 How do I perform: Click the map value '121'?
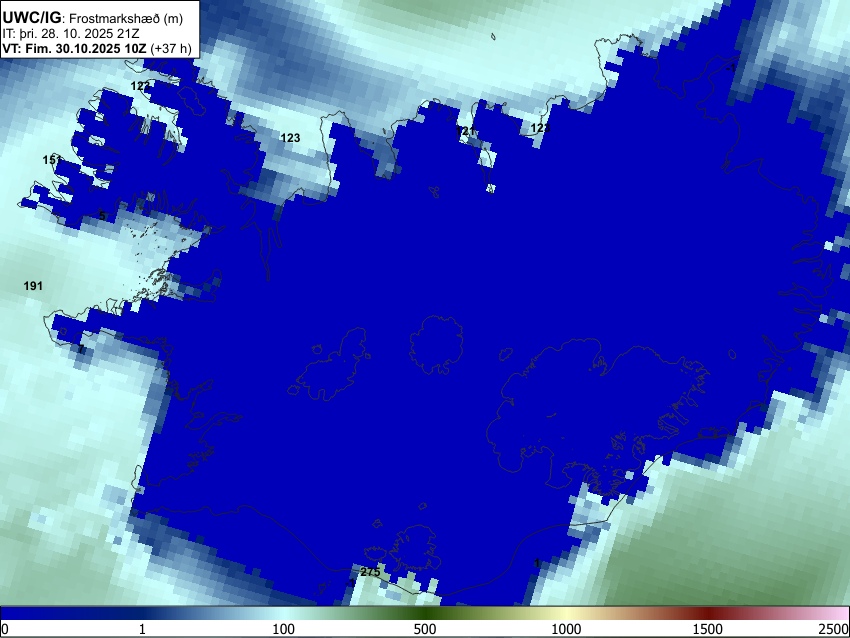466,131
